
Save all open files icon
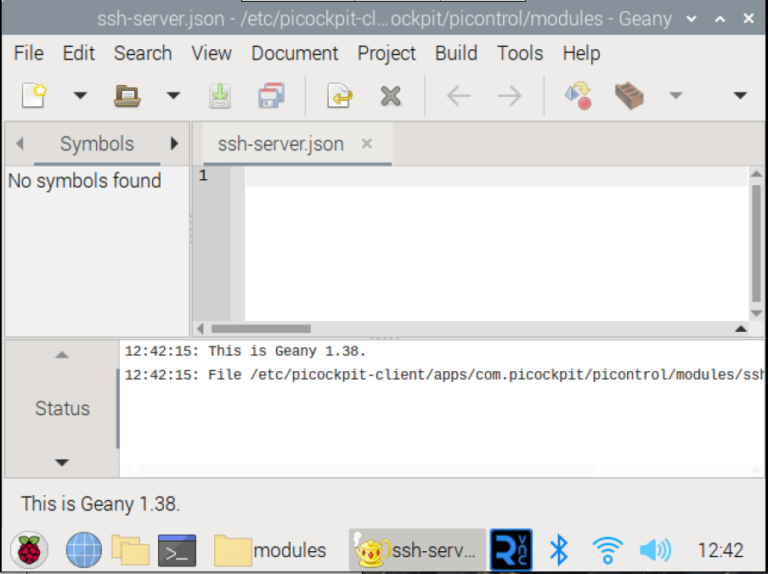271,95
